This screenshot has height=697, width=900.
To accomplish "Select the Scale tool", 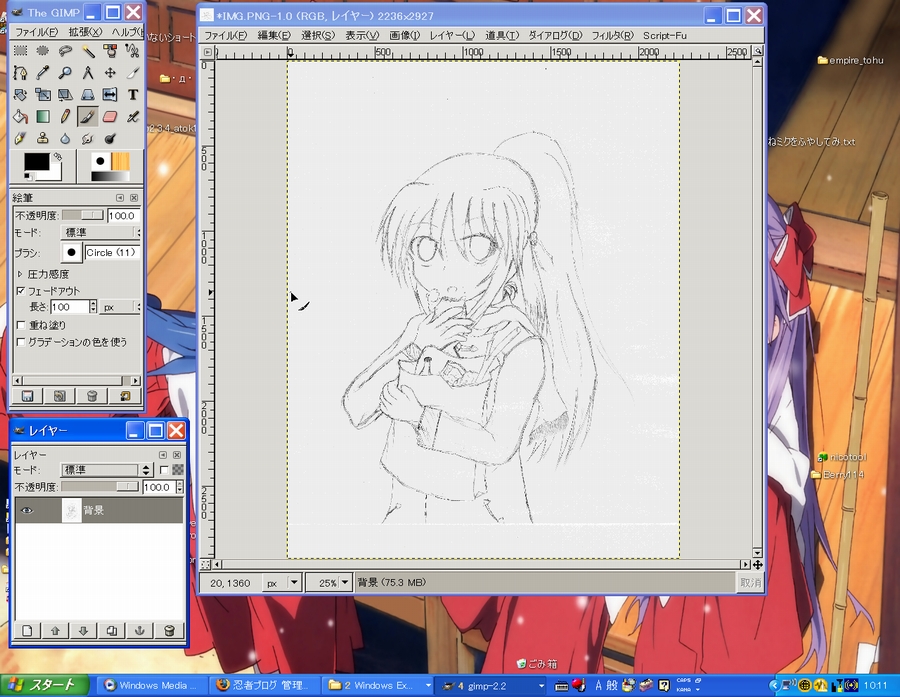I will [x=42, y=95].
